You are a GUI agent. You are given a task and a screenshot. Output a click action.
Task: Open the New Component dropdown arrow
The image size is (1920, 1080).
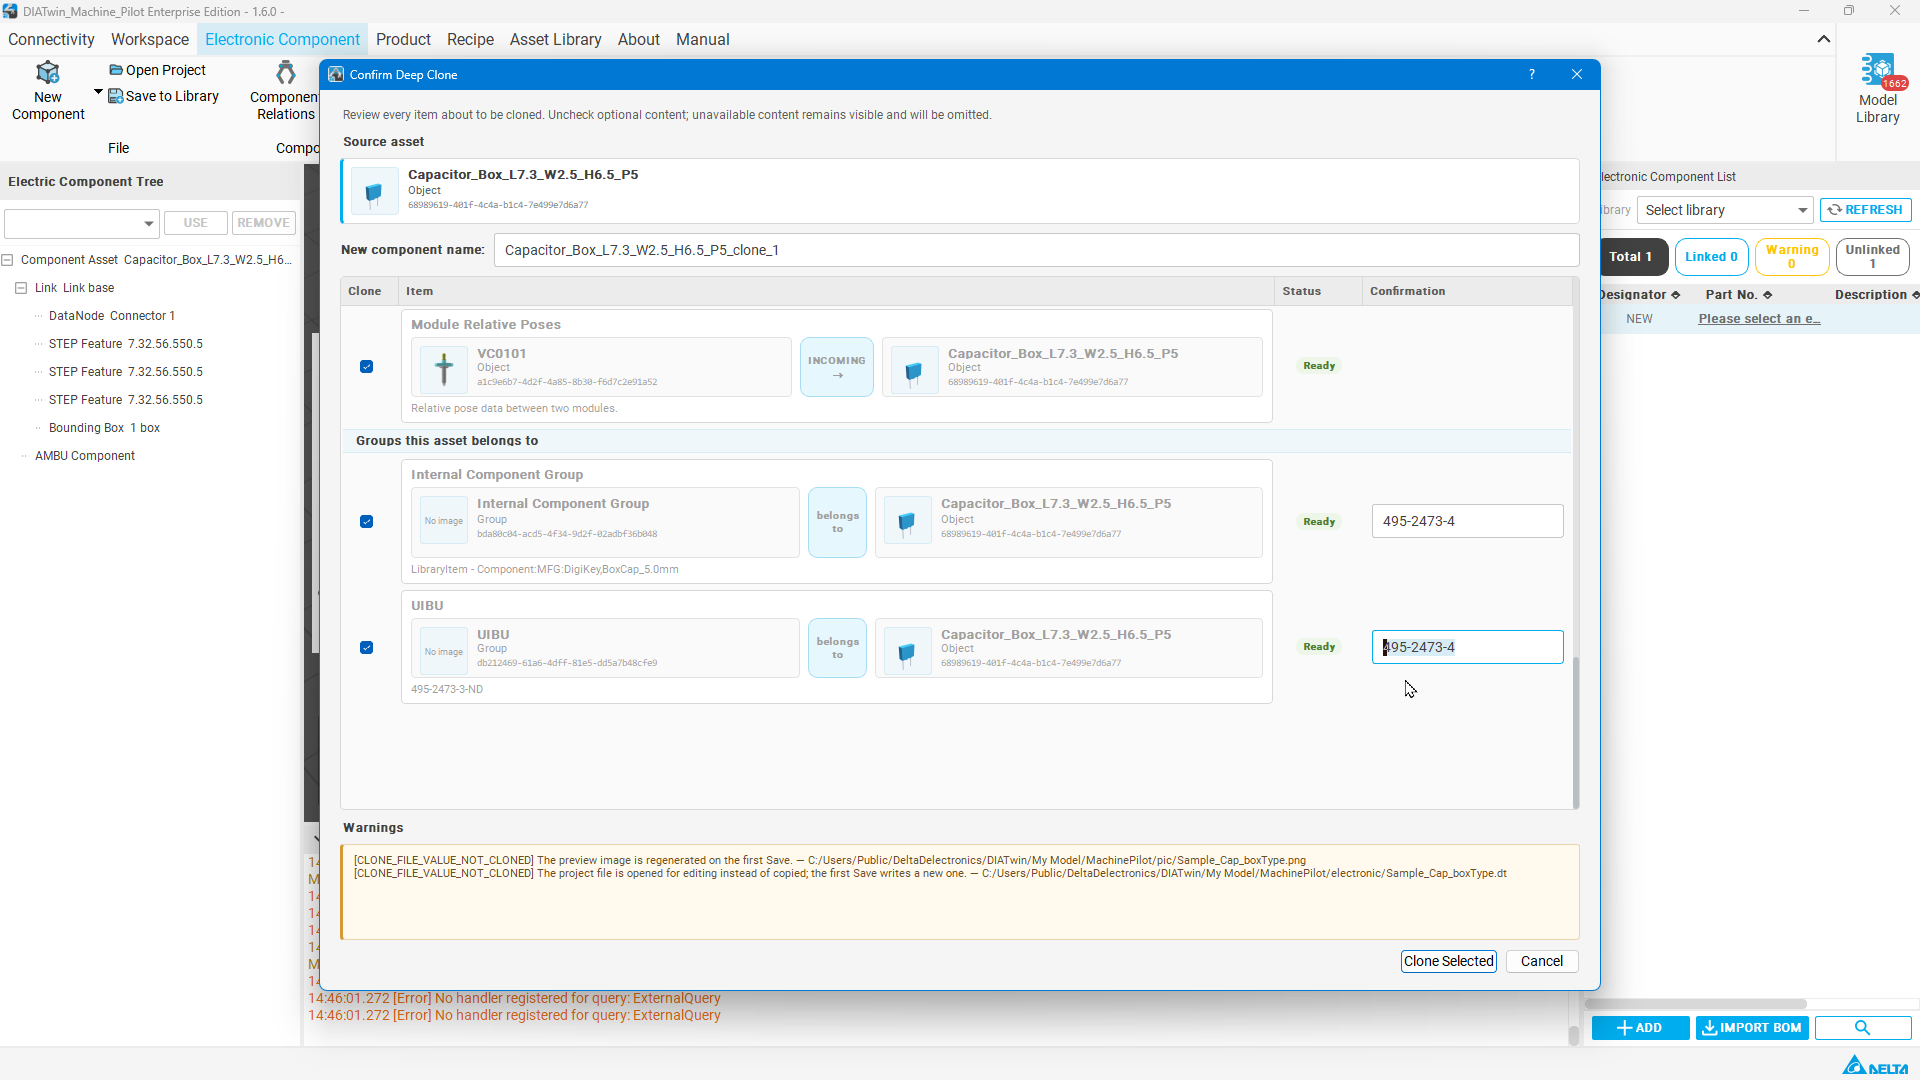98,92
